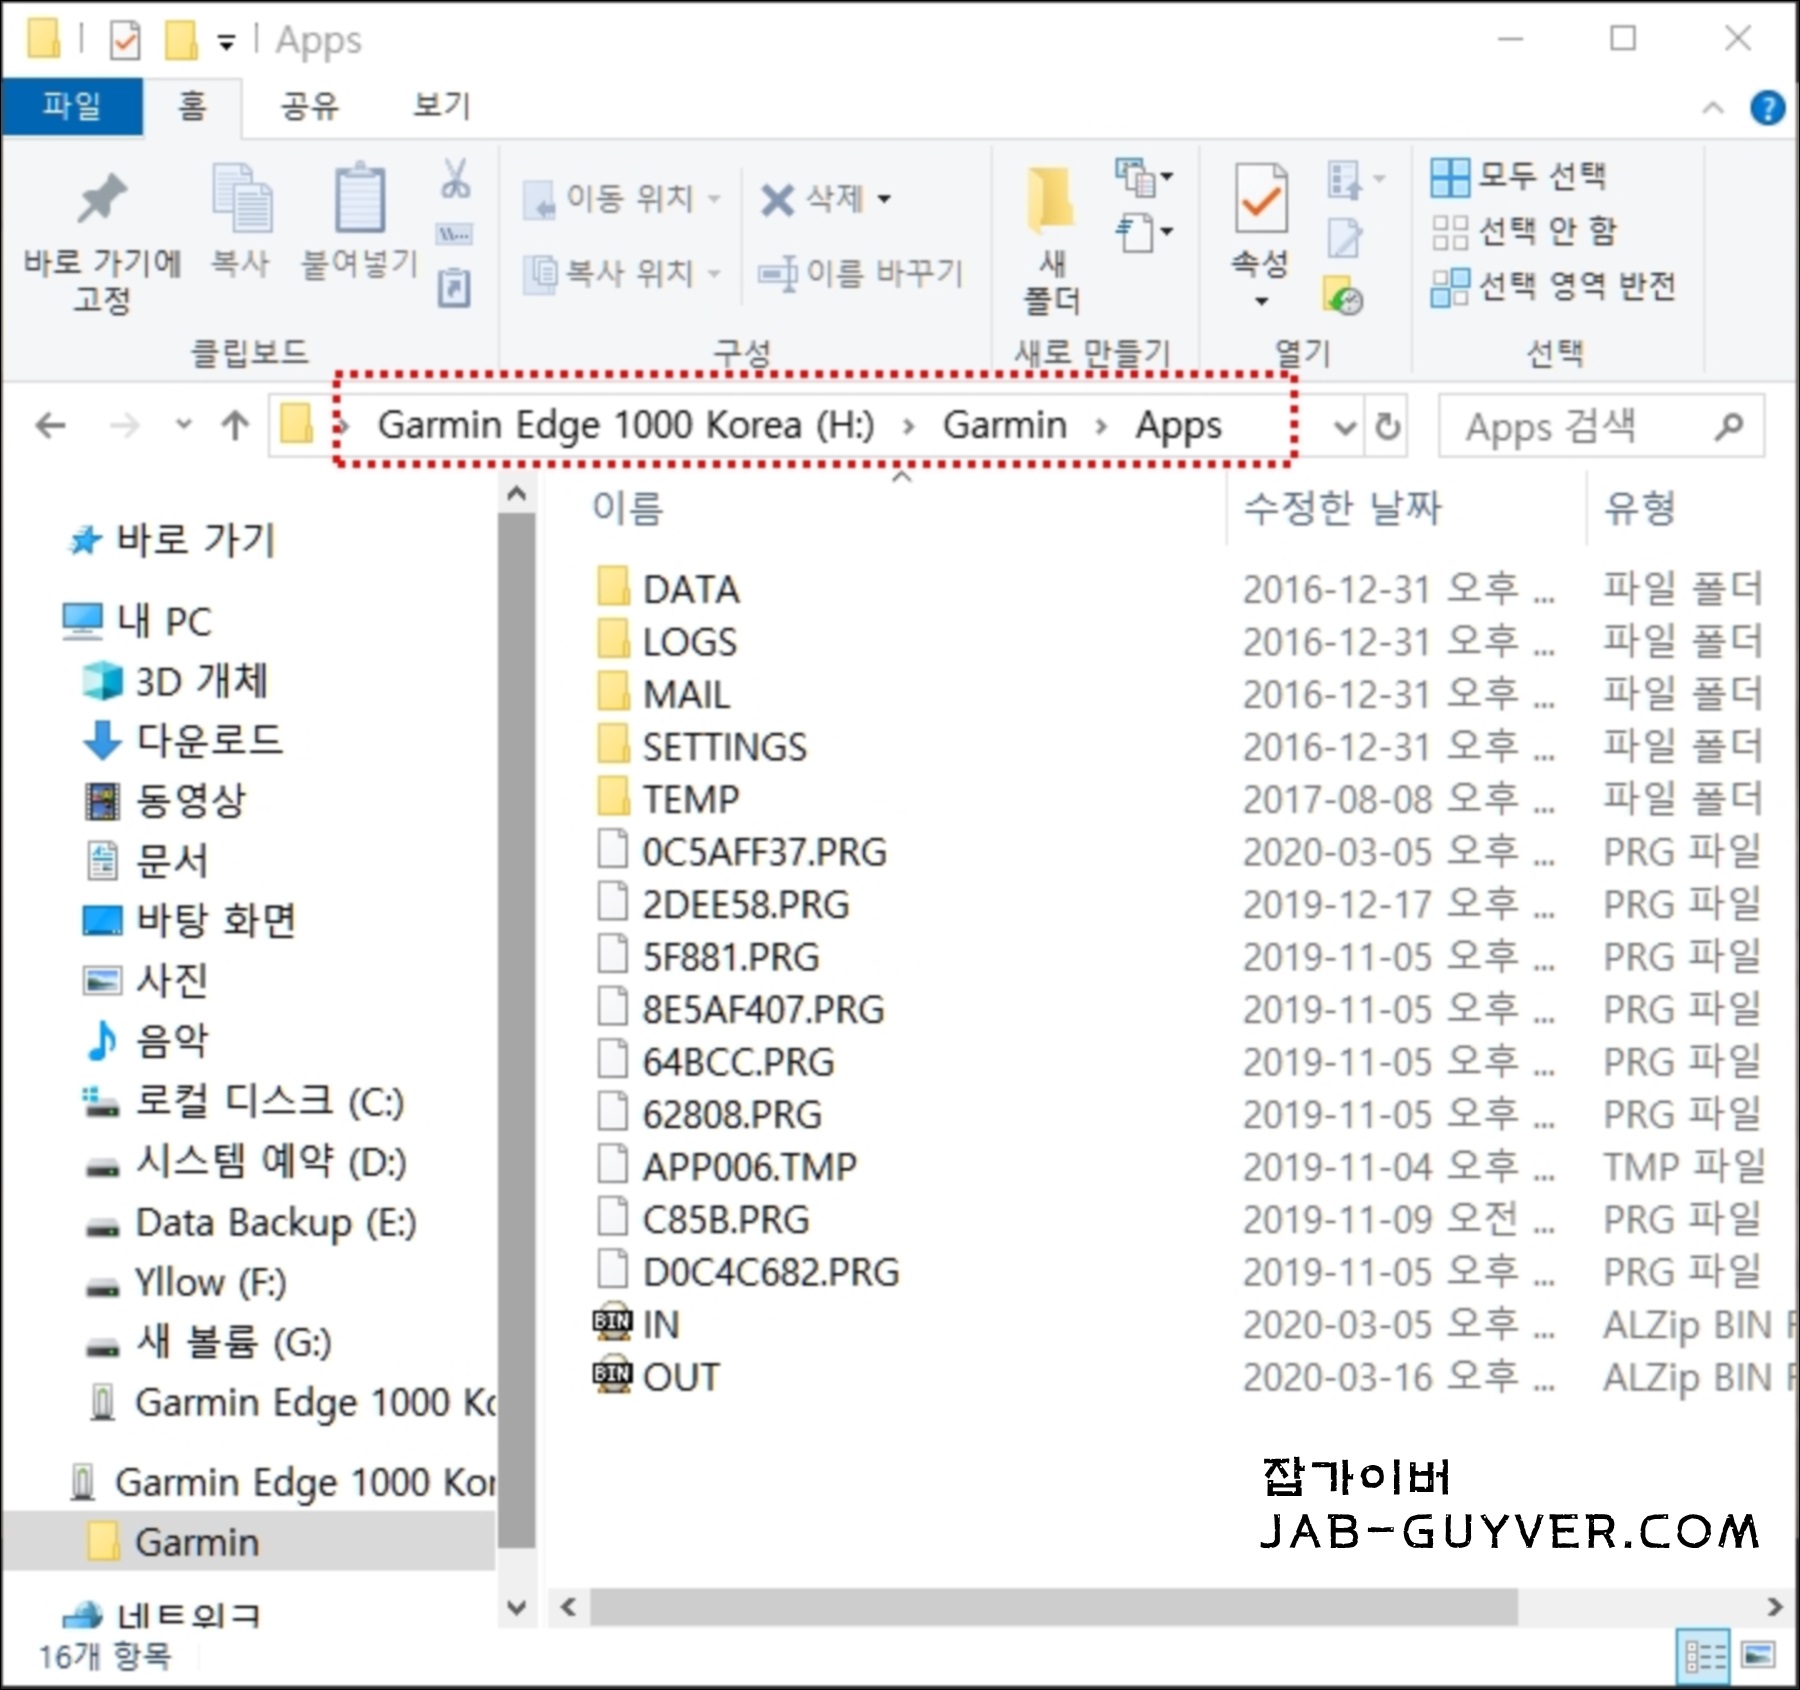Select 로컬 디스크 (C:) in the sidebar
Viewport: 1800px width, 1690px height.
(243, 1101)
